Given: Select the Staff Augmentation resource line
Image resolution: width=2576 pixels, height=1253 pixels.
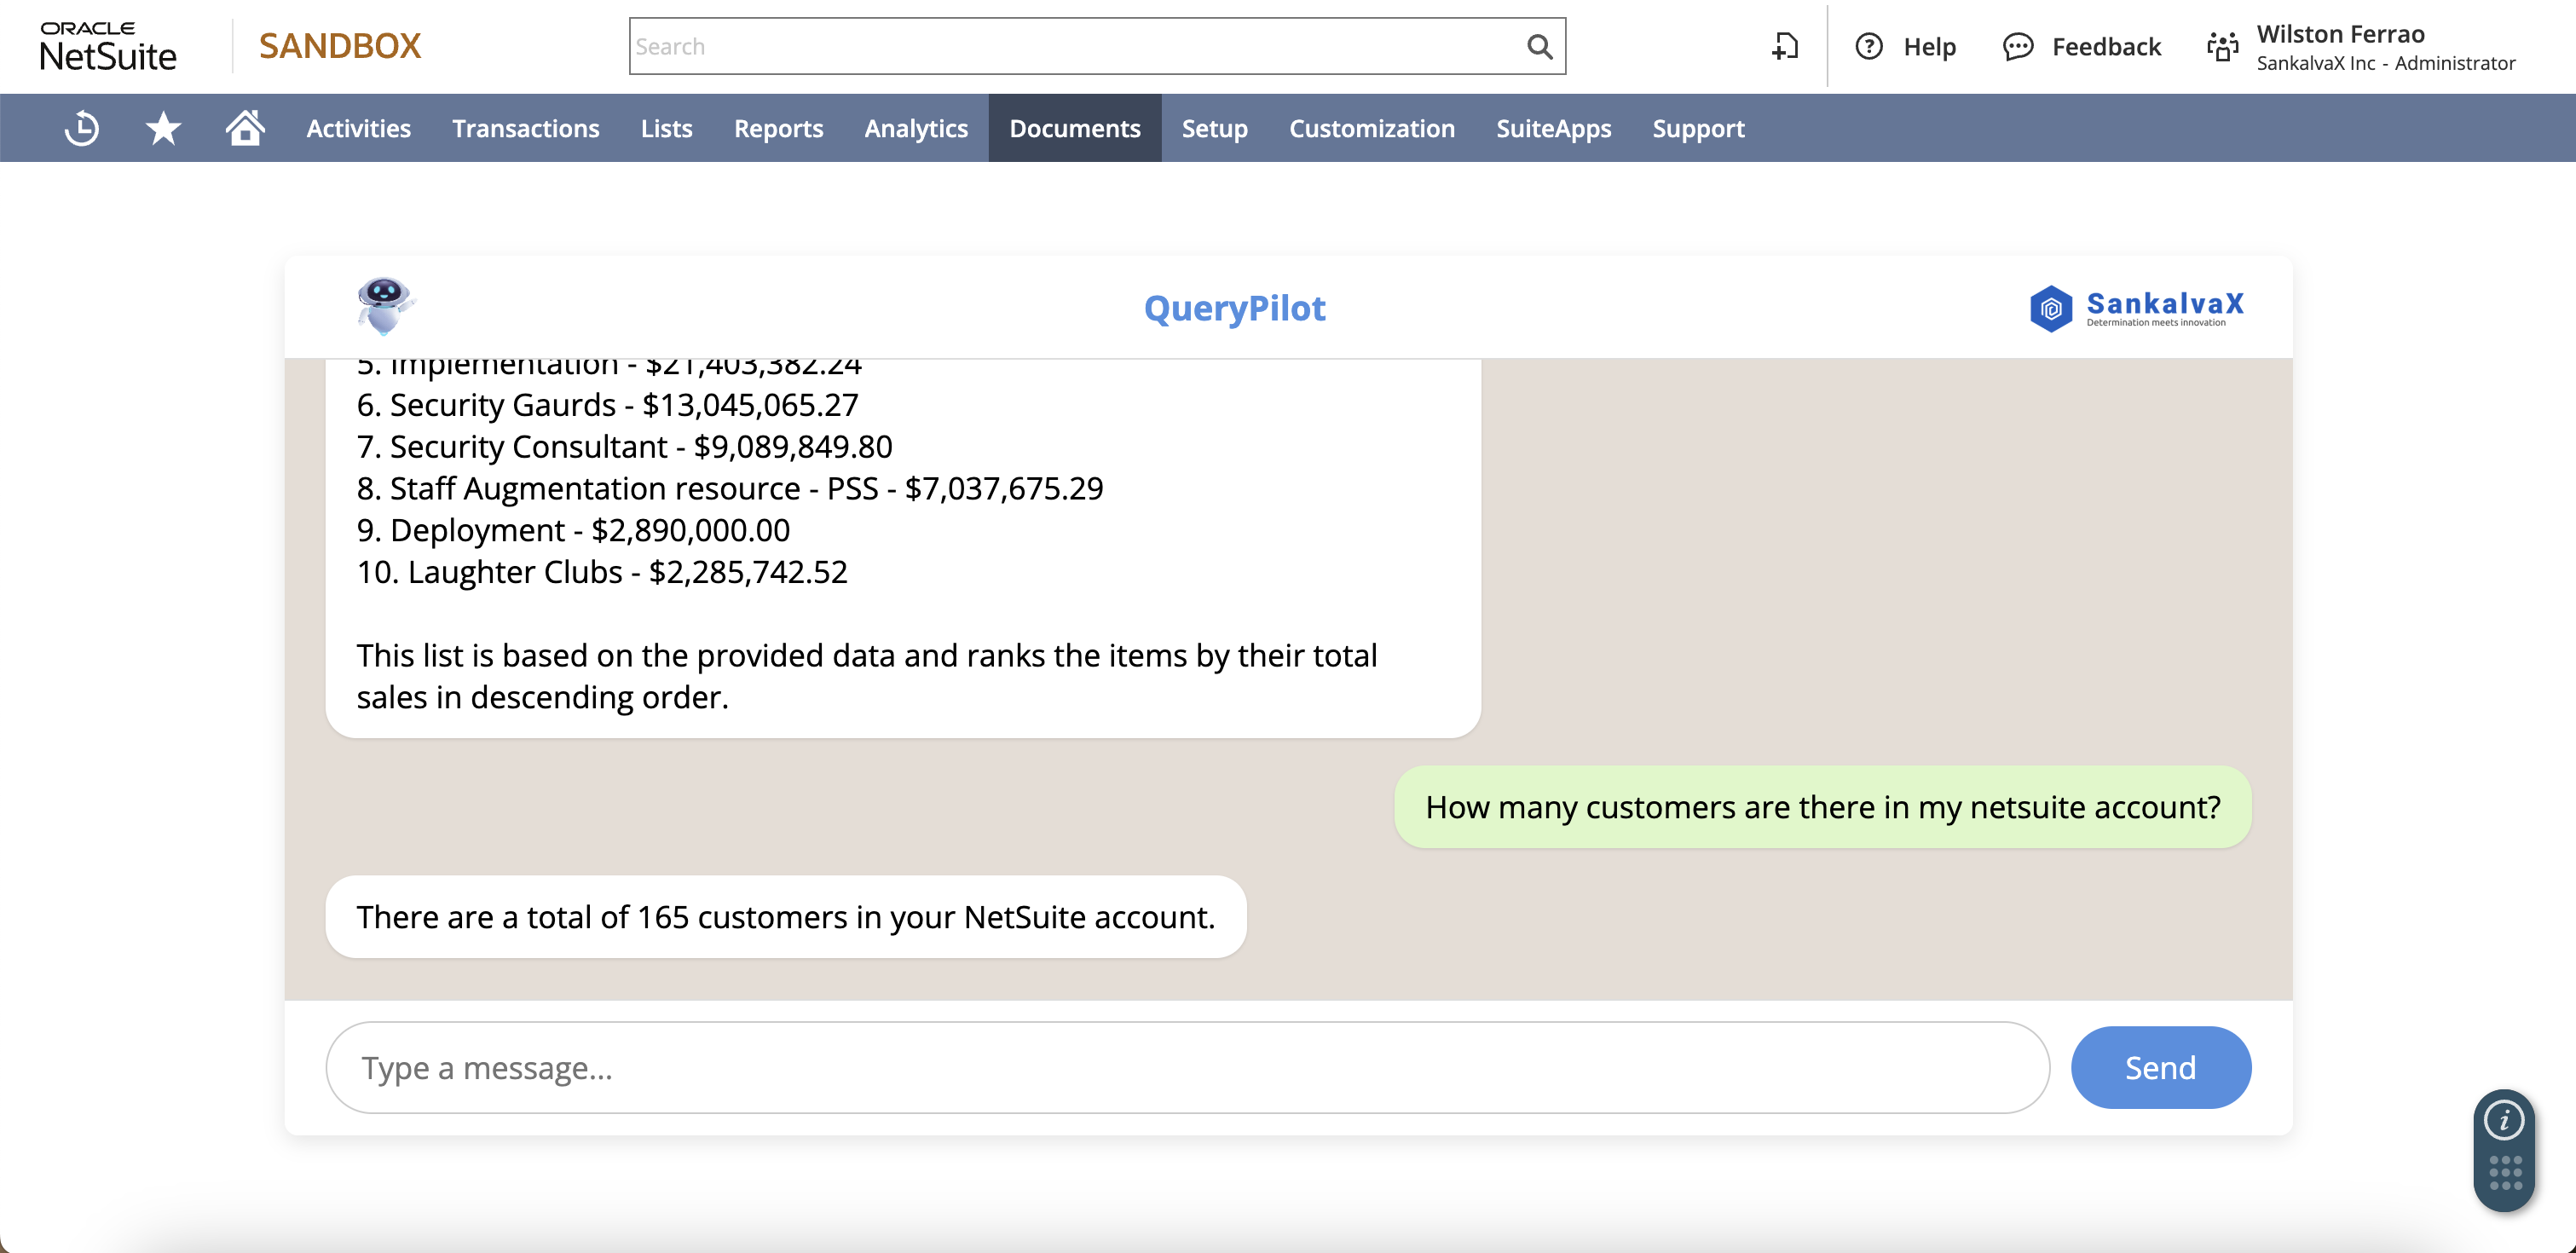Looking at the screenshot, I should [x=730, y=488].
